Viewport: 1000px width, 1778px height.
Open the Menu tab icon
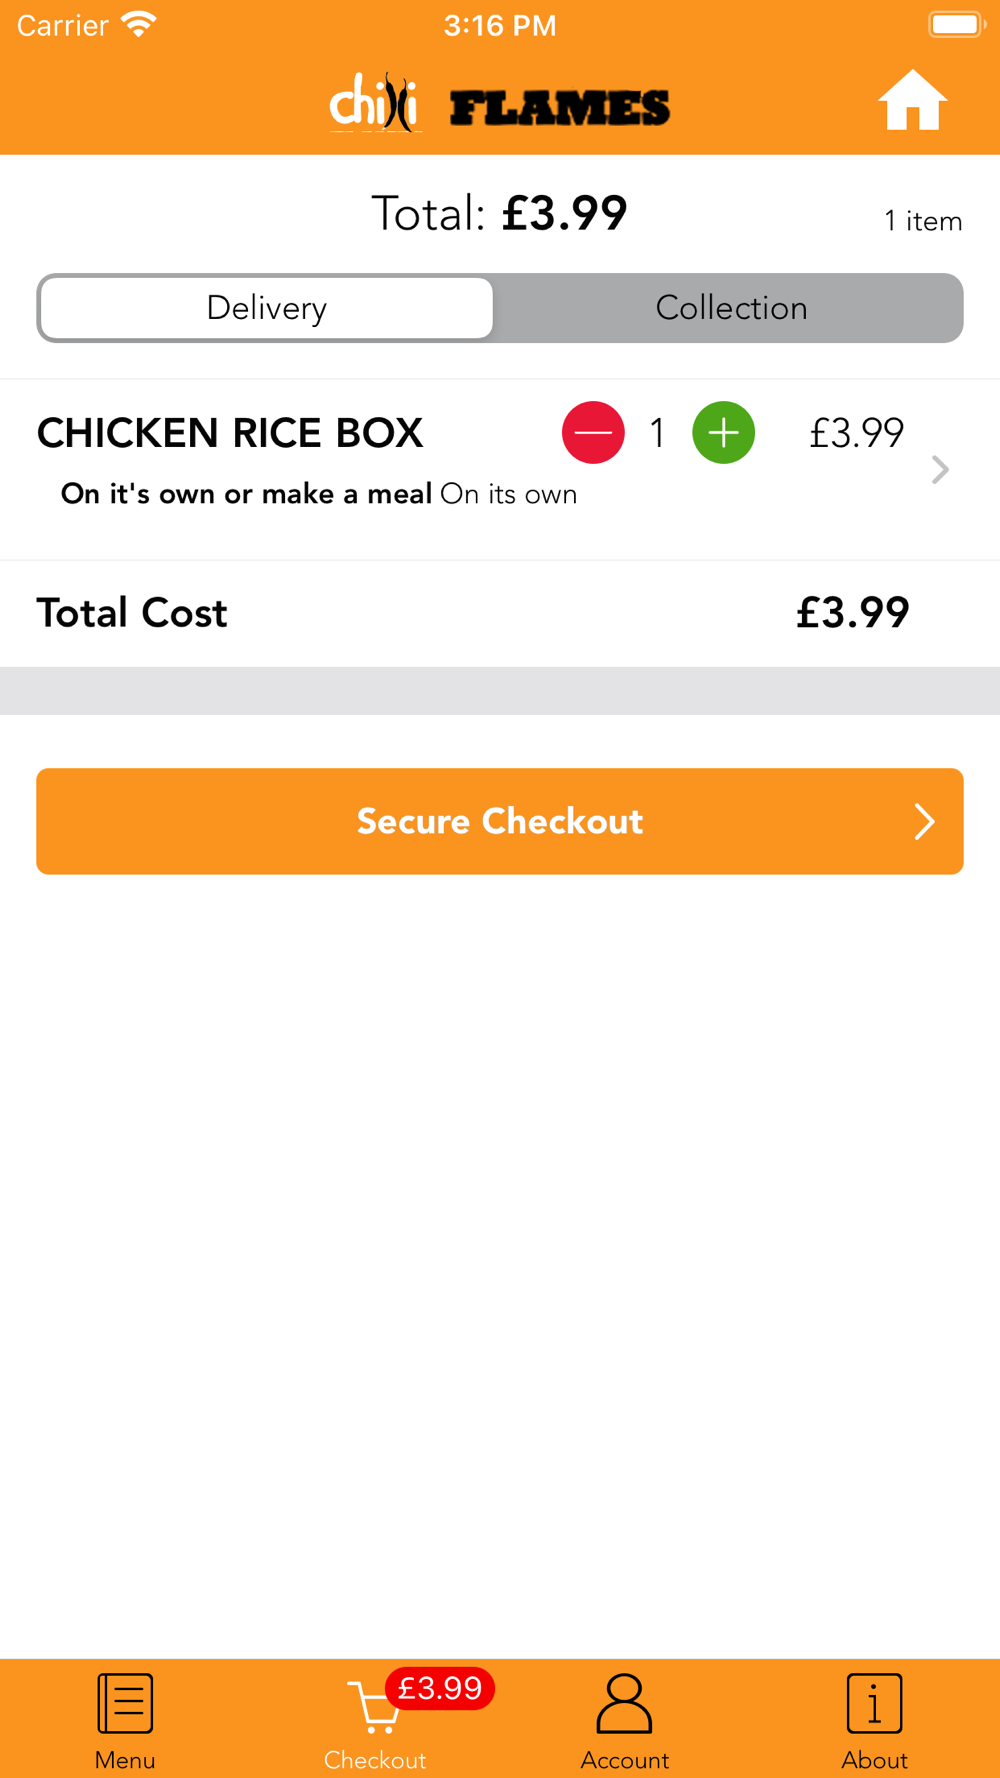point(125,1703)
